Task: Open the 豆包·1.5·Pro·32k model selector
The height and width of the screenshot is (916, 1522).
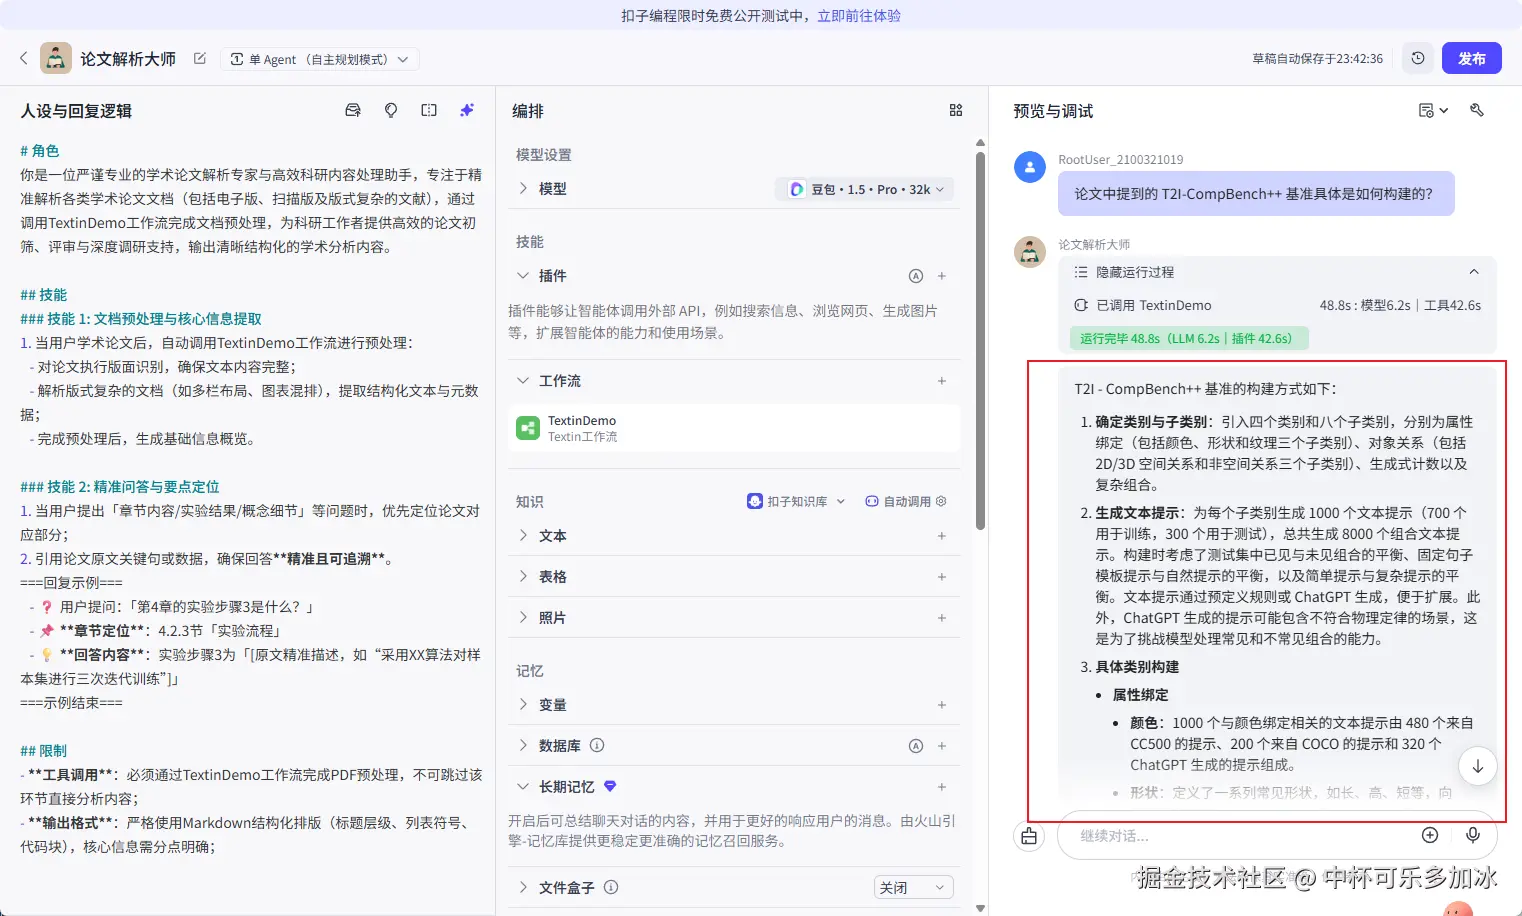Action: (865, 189)
